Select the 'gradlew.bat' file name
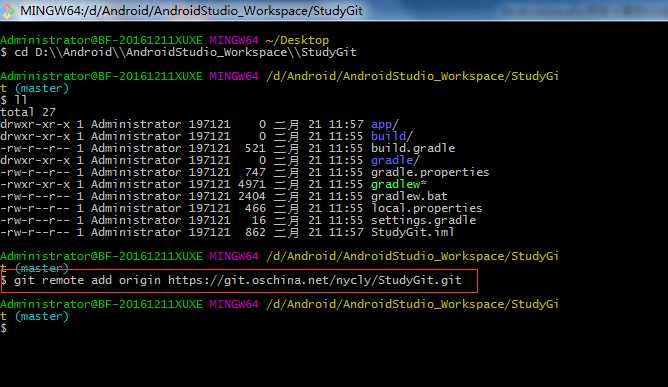This screenshot has height=387, width=668. tap(409, 196)
